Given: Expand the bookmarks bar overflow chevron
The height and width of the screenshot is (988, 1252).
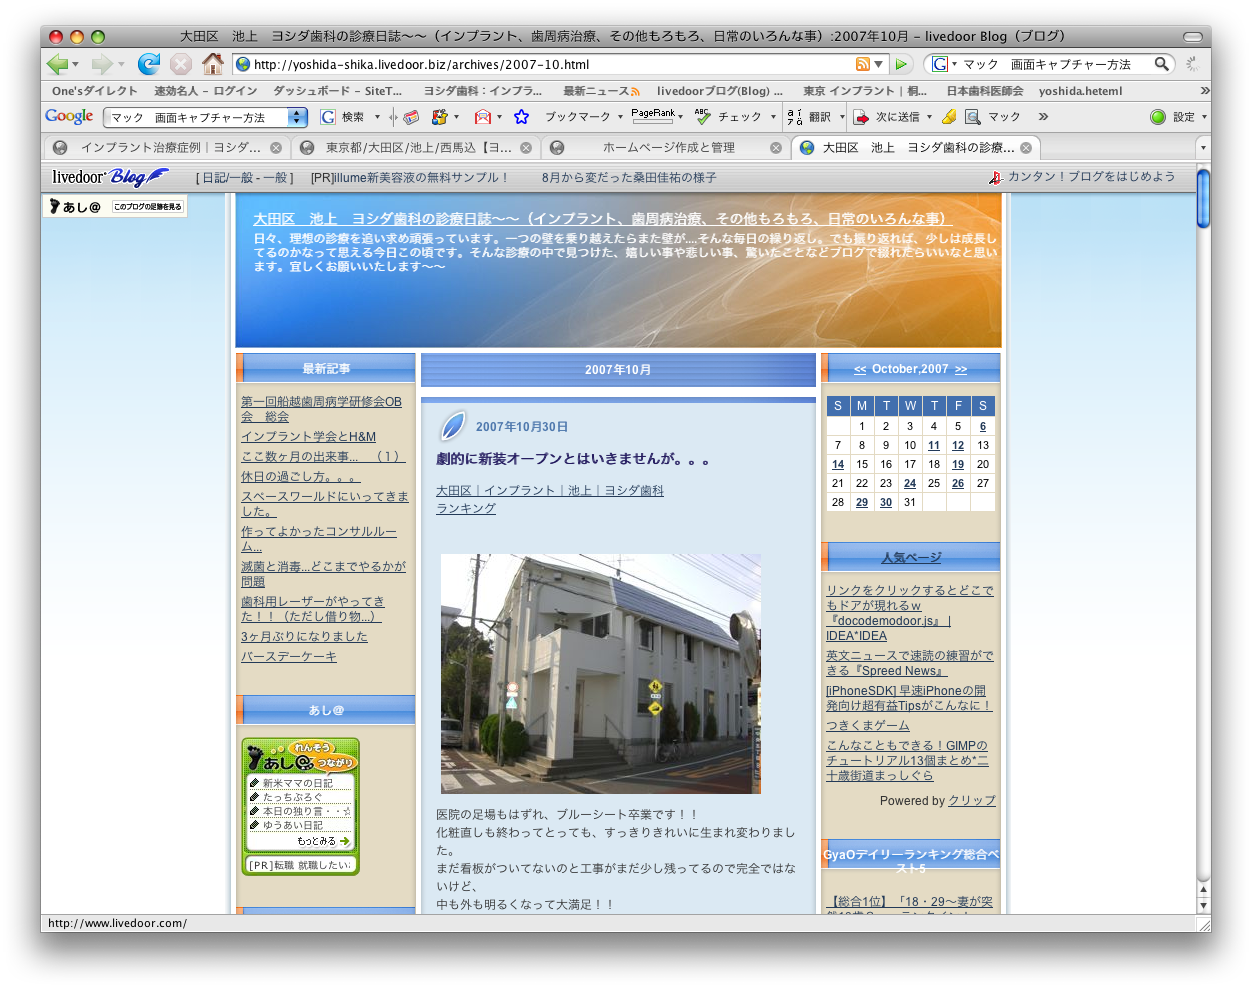Looking at the screenshot, I should click(1204, 91).
